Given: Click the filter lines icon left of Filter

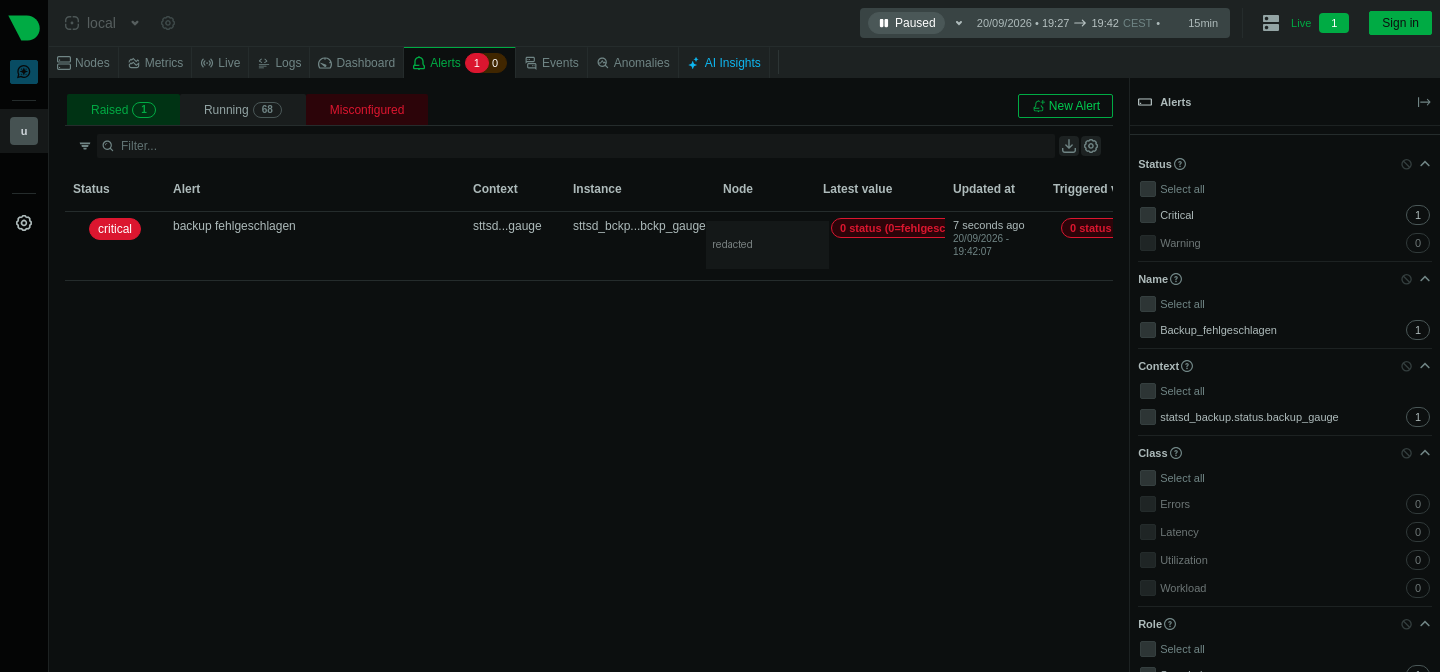Looking at the screenshot, I should click(85, 146).
